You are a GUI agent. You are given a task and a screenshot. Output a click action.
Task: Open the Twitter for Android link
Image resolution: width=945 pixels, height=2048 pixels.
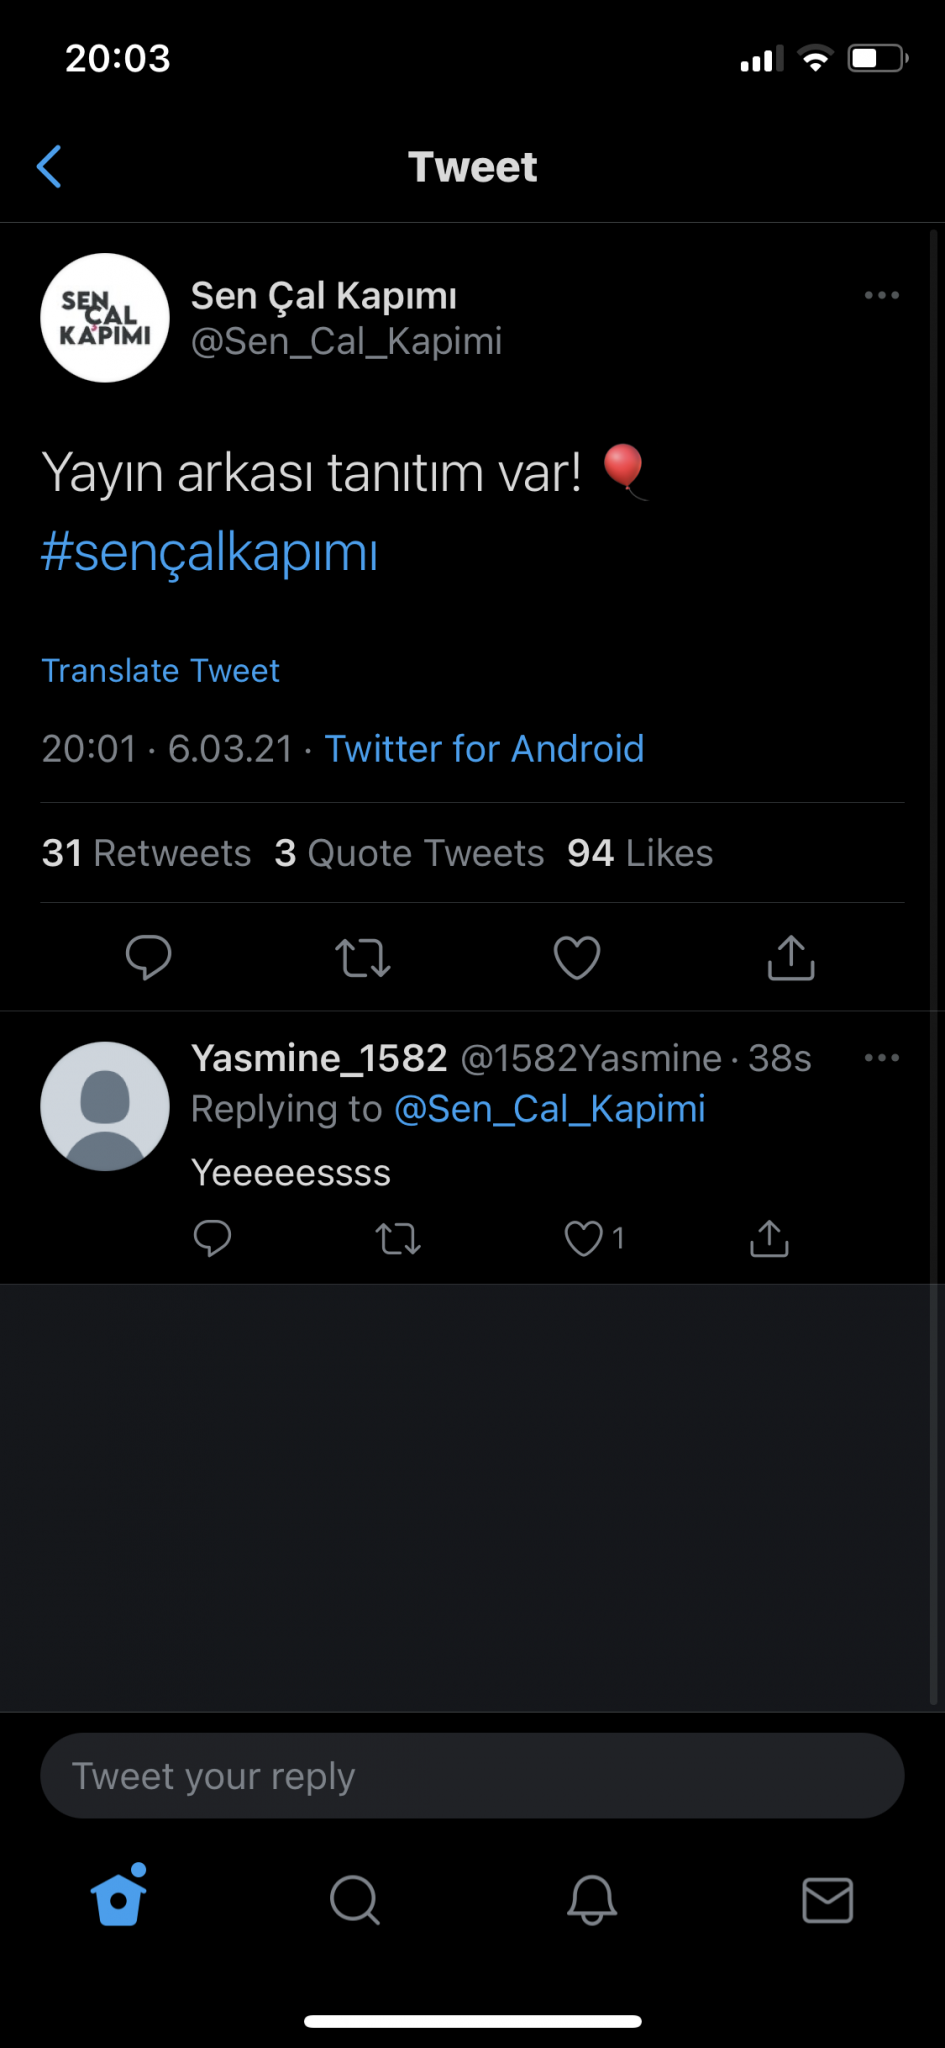tap(485, 749)
